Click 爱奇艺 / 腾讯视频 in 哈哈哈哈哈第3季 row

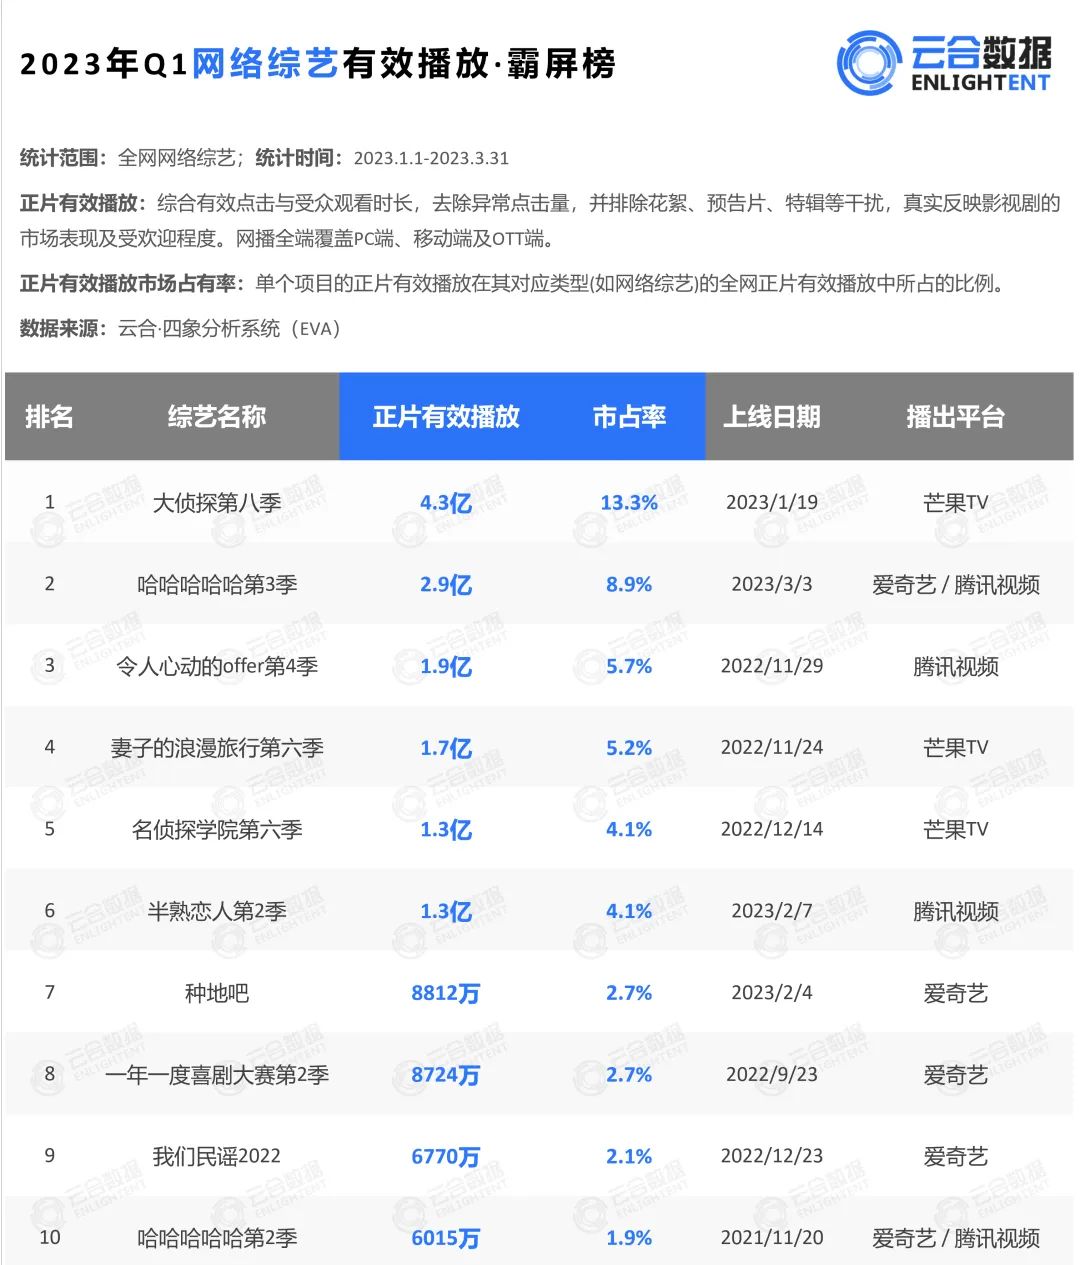tap(955, 585)
